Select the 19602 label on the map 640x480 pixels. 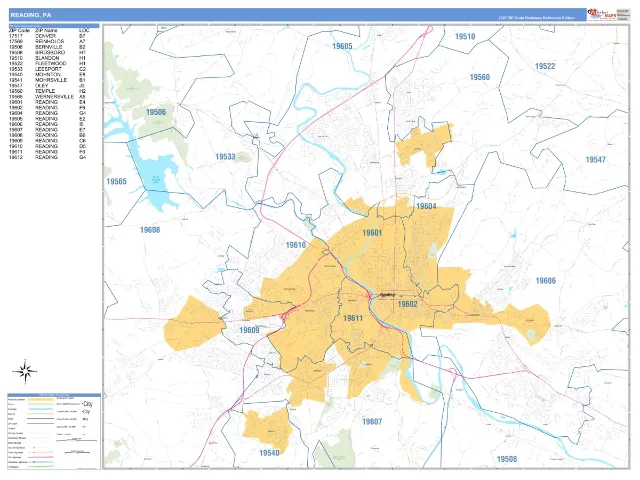[407, 304]
